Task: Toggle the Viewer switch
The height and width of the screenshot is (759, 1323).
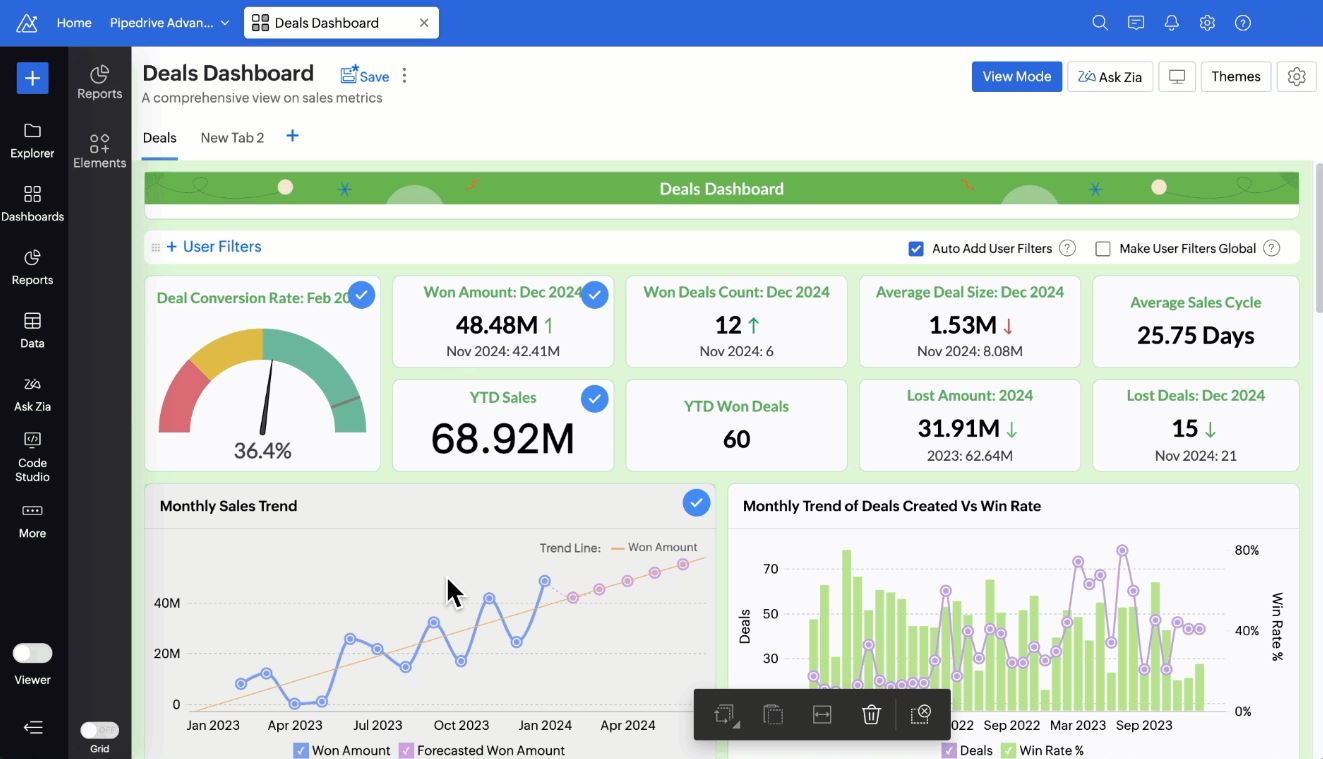Action: (x=32, y=653)
